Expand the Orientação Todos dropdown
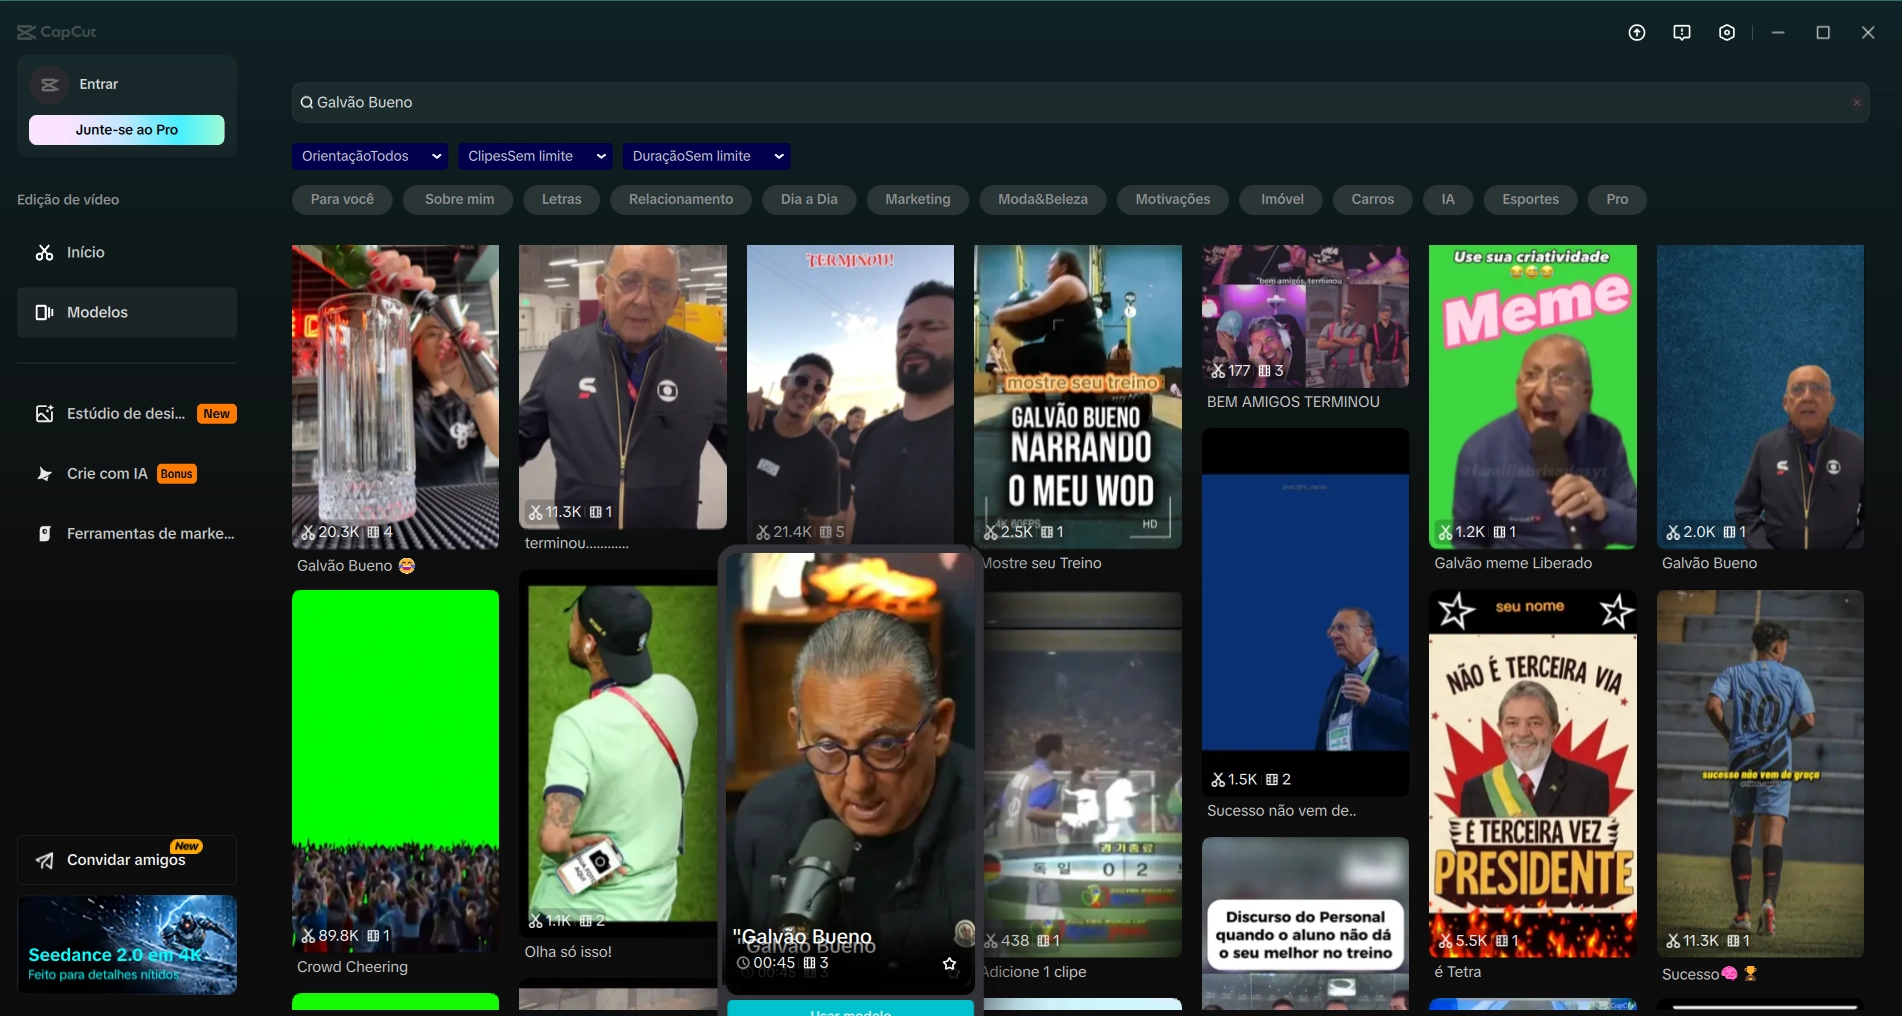1902x1016 pixels. 370,156
